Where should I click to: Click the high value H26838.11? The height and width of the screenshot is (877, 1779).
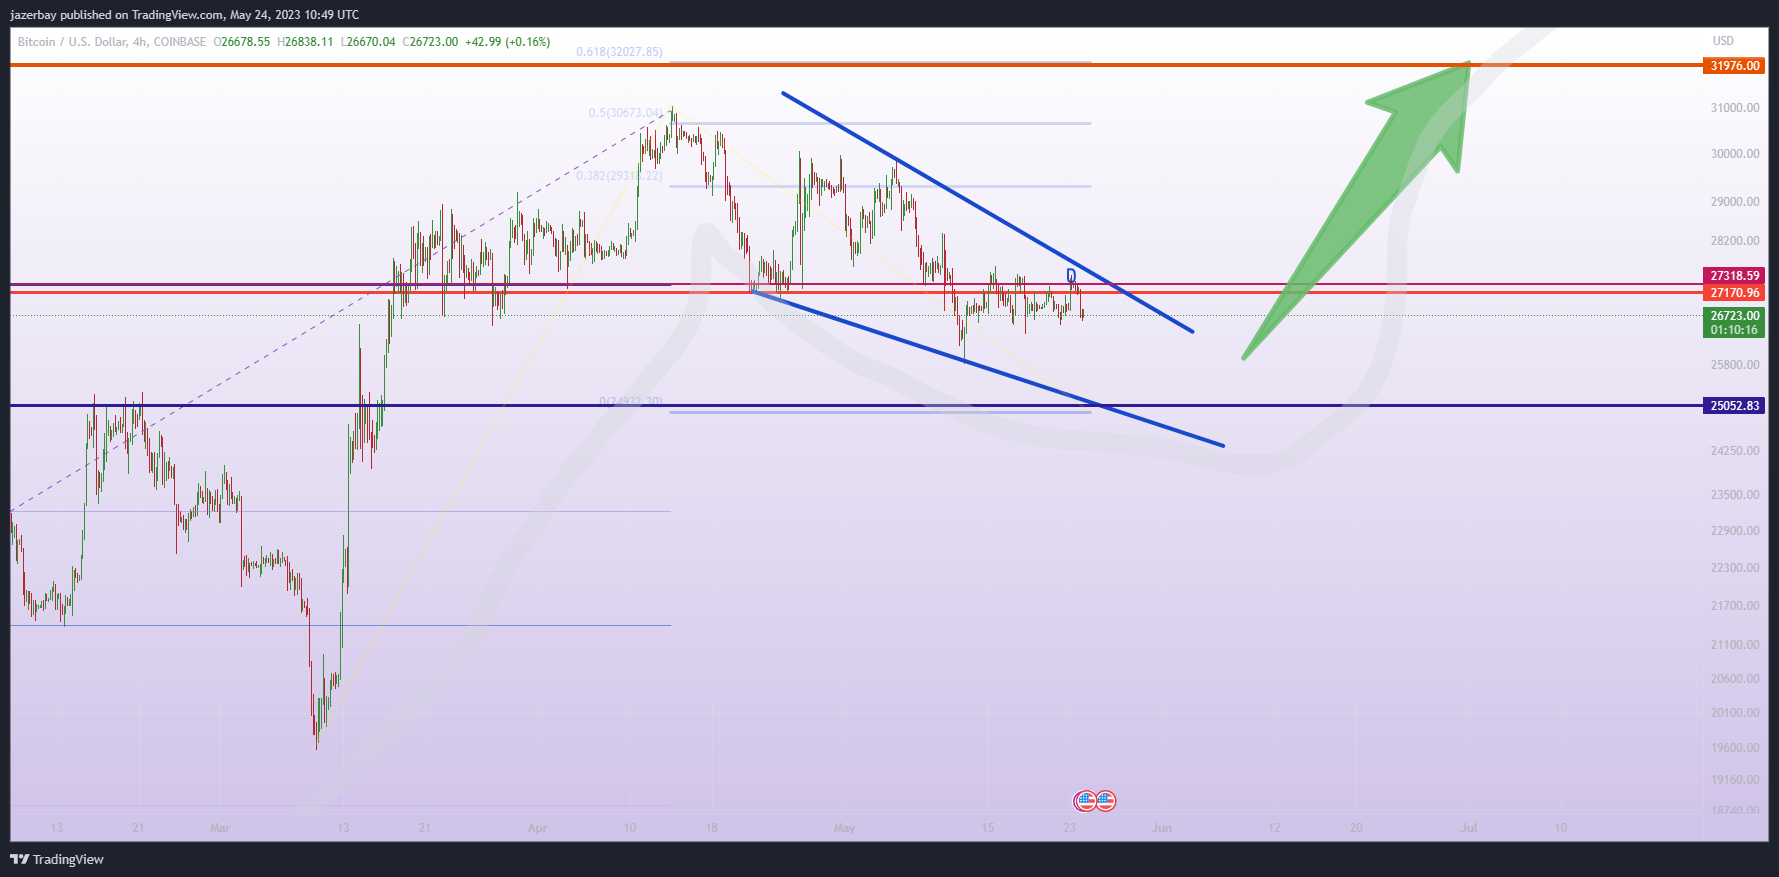305,42
